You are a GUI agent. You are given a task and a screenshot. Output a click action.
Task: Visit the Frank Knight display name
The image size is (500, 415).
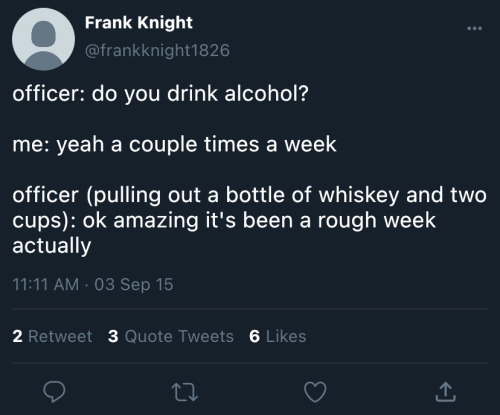tap(139, 23)
